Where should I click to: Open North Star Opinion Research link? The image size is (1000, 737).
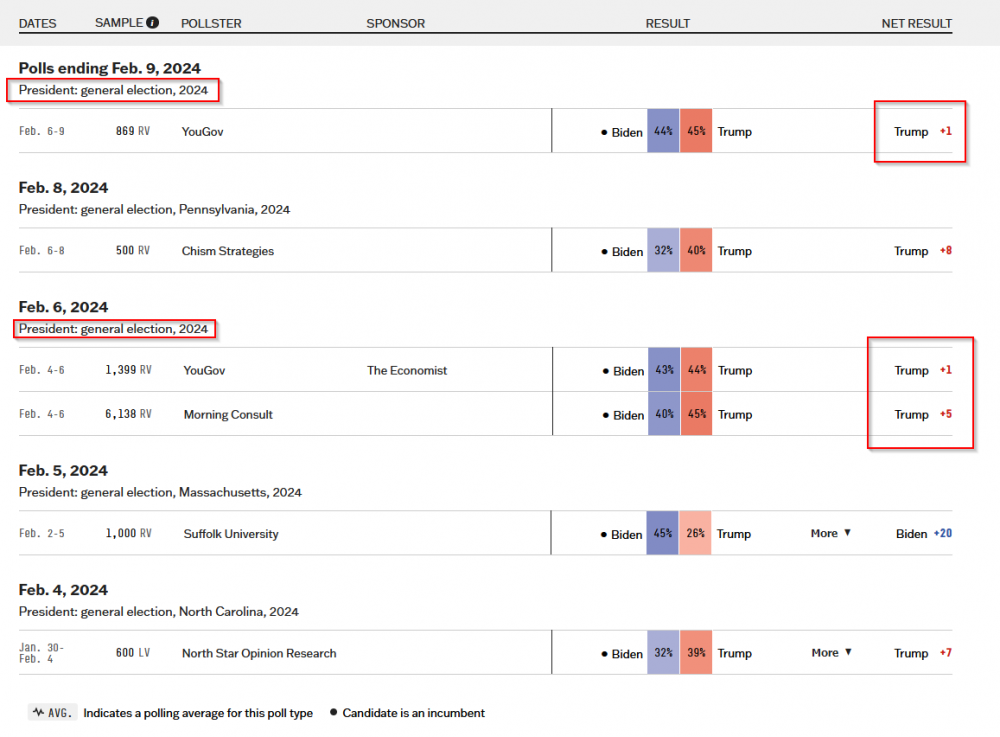[x=259, y=653]
